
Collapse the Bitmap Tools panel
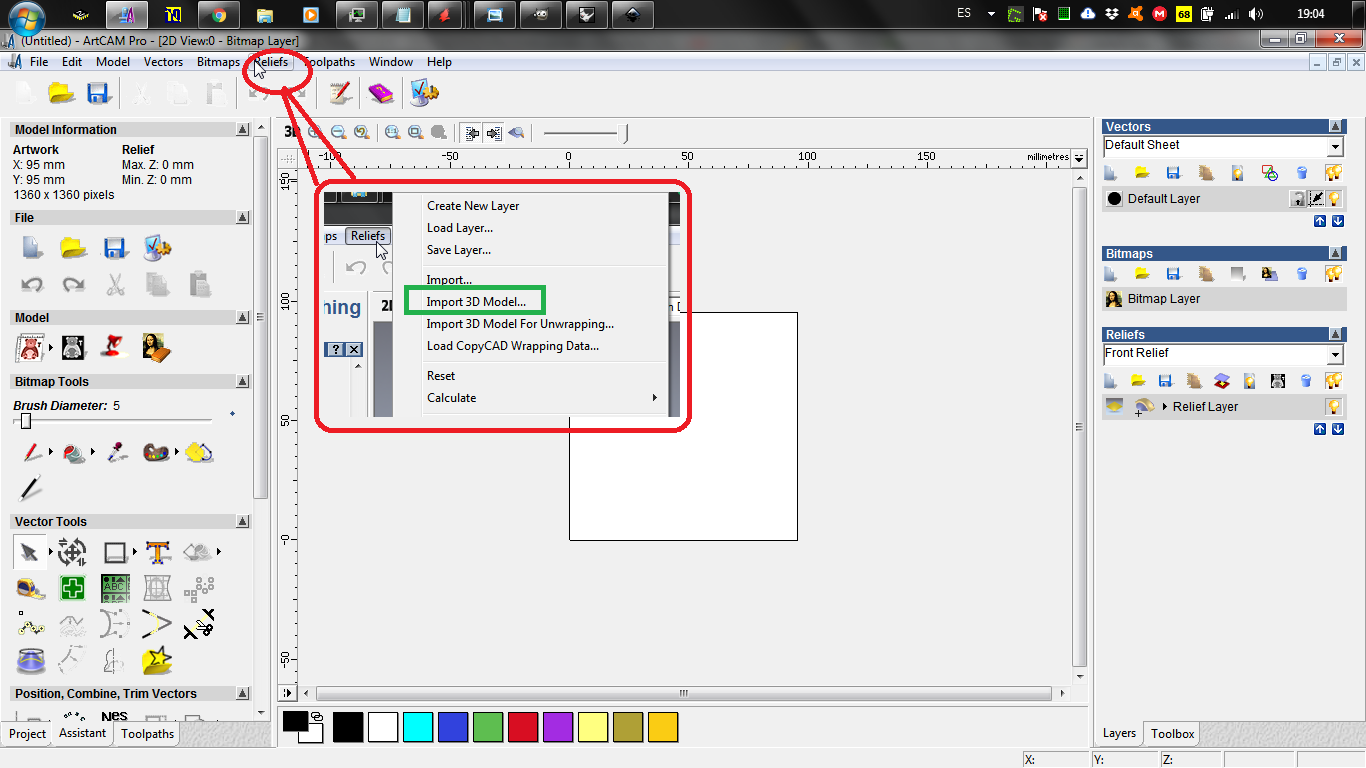(243, 382)
